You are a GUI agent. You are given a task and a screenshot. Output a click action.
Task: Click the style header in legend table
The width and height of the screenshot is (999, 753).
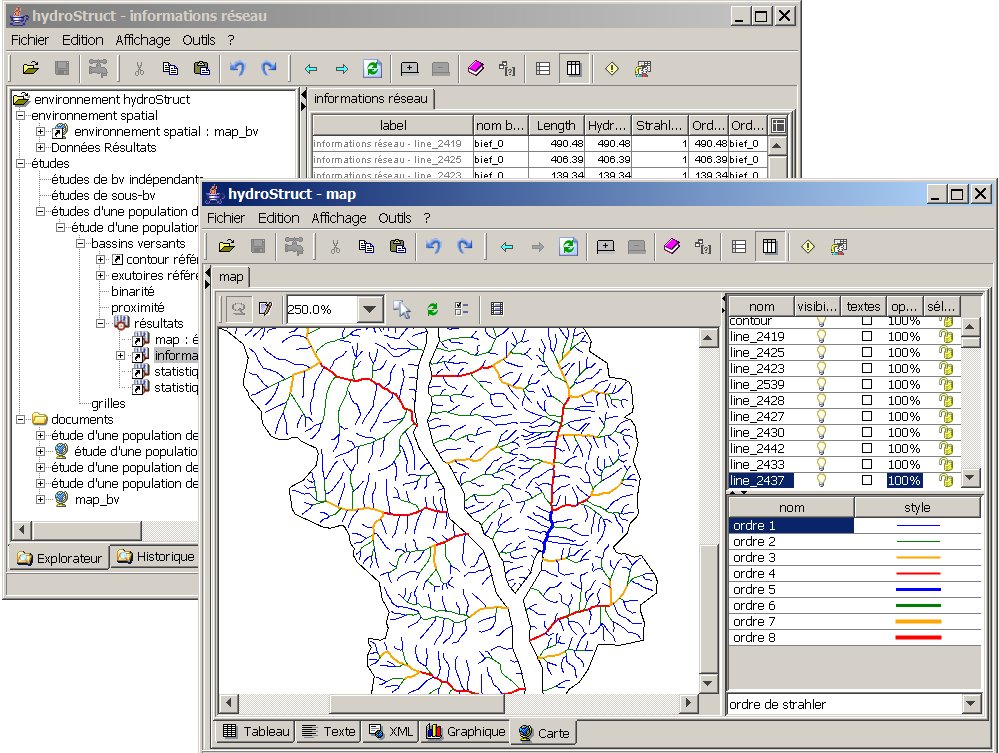(917, 507)
